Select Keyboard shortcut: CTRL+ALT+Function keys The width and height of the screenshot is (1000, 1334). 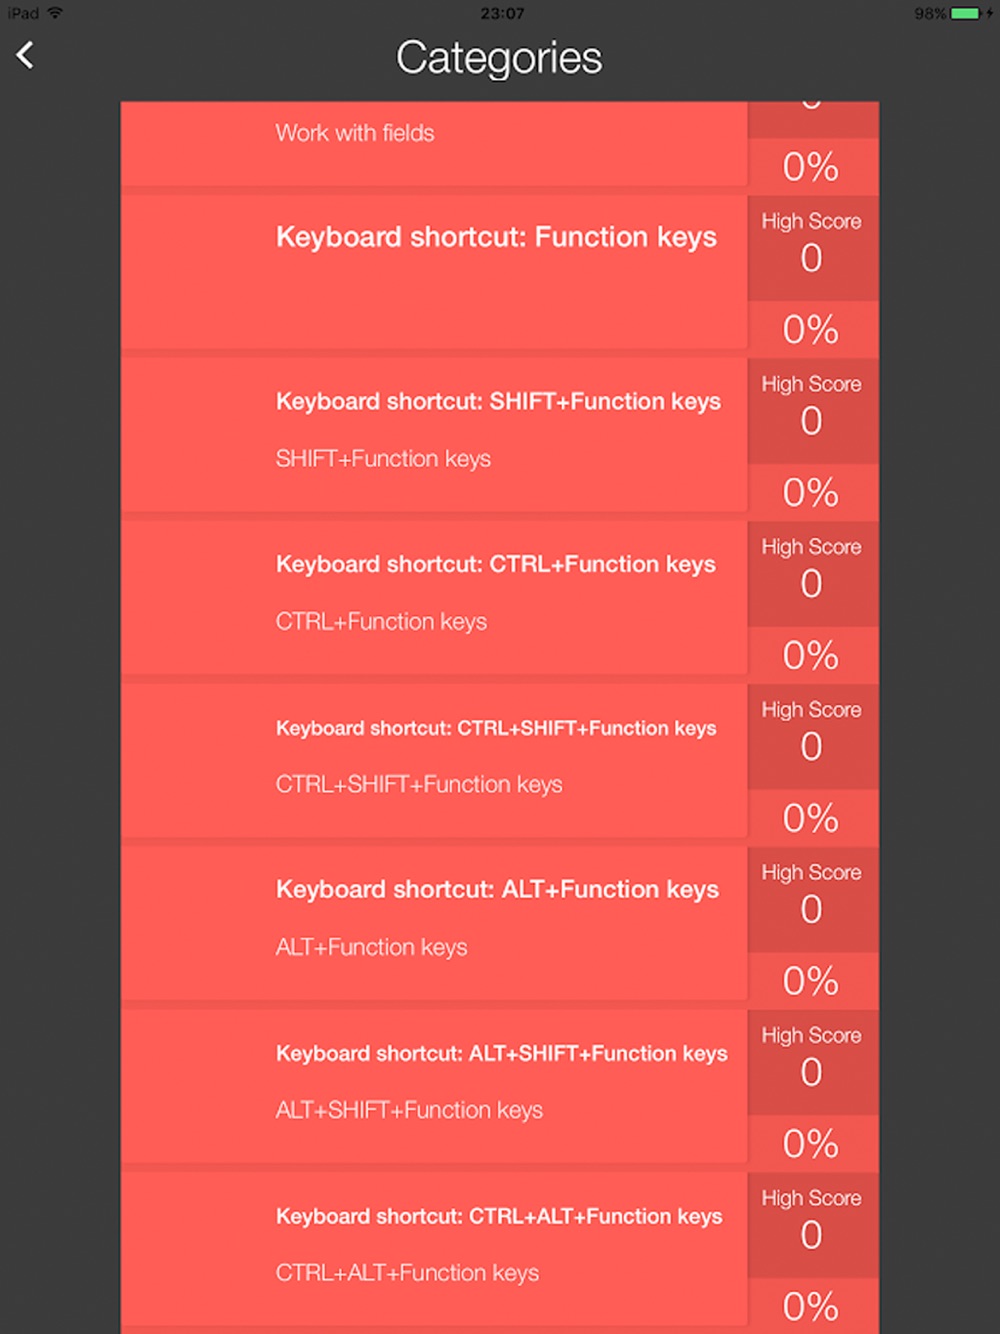click(434, 1250)
